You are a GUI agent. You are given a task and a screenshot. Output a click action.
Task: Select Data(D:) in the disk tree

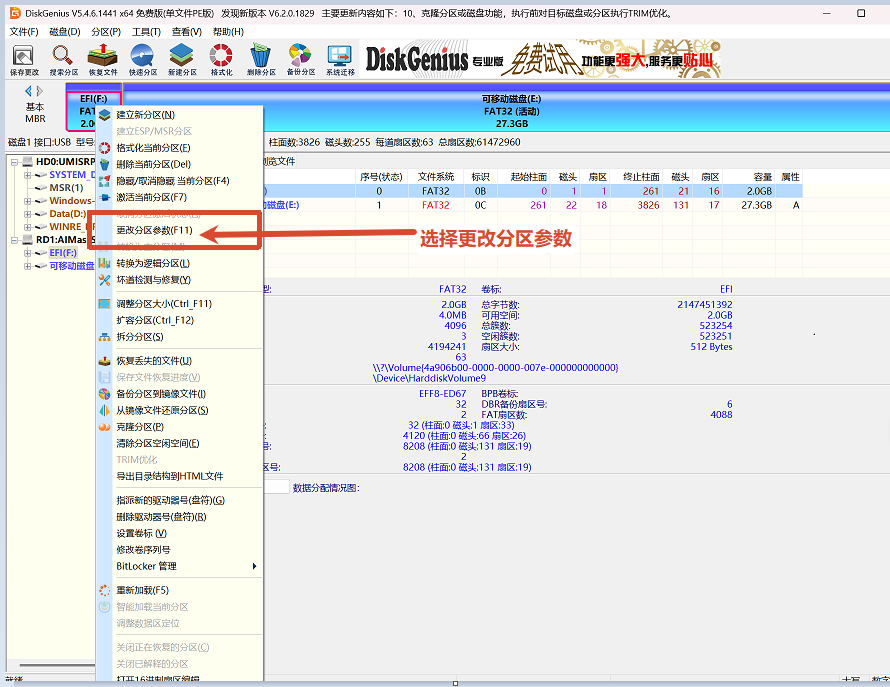68,214
